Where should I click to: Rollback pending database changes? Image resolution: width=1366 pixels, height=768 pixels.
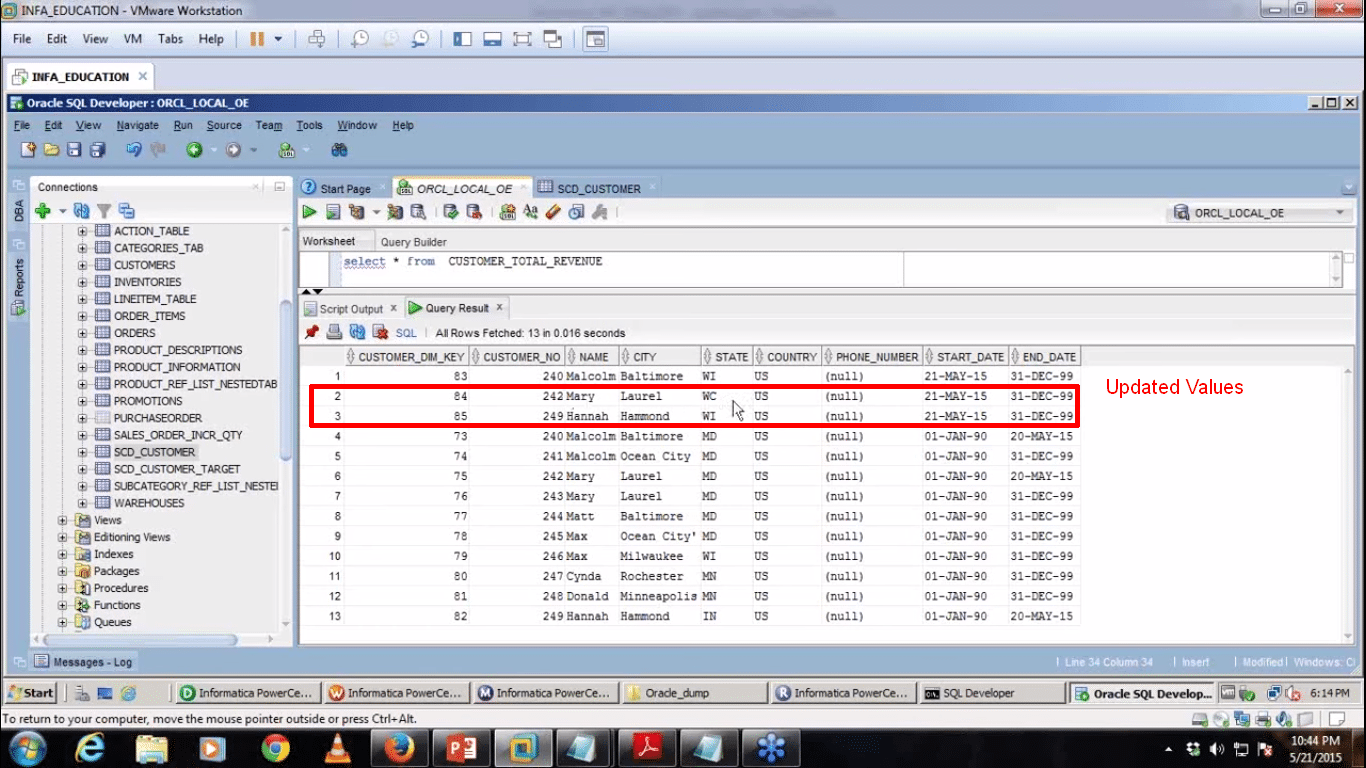tap(474, 211)
